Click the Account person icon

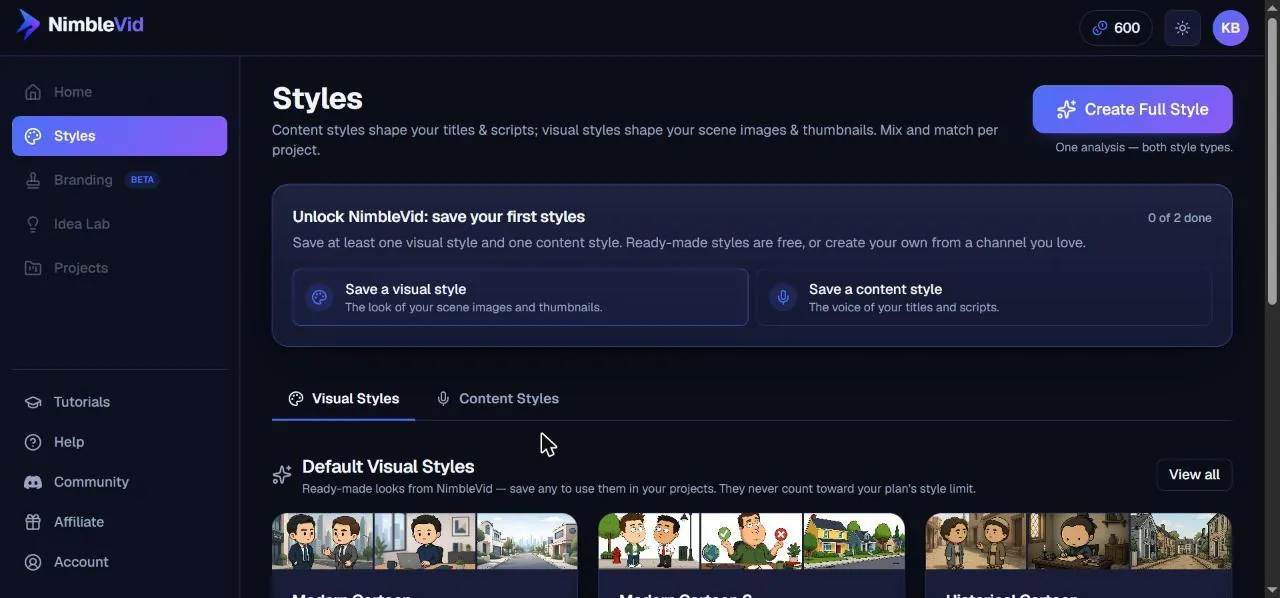point(33,562)
